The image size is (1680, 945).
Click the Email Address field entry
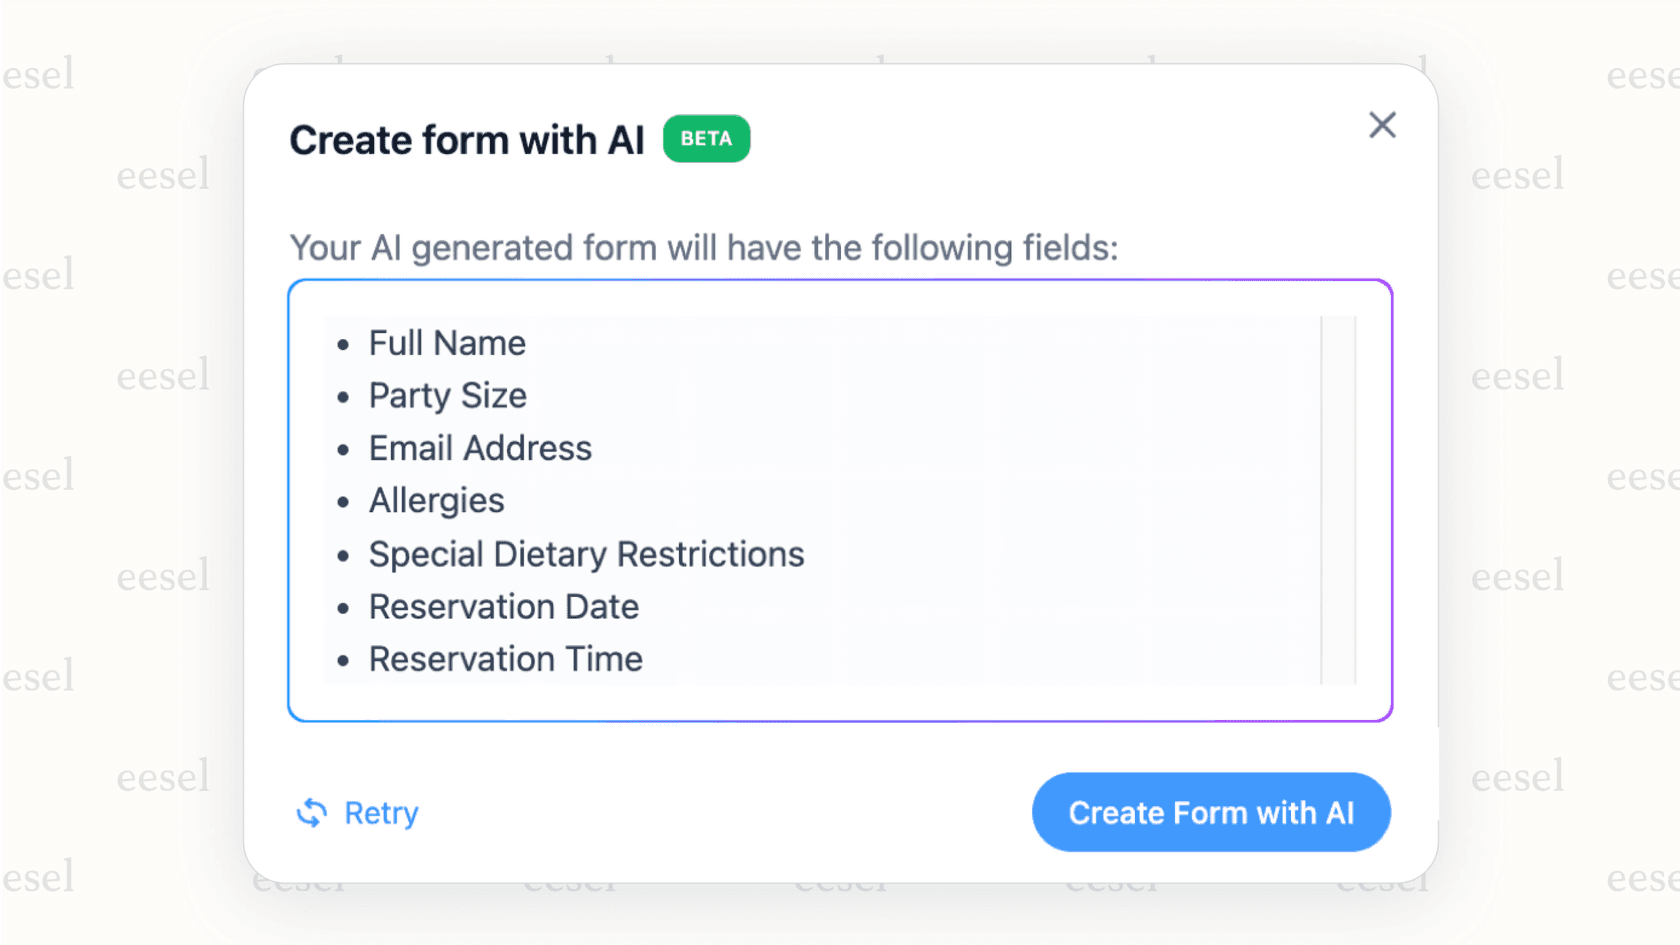(x=480, y=448)
